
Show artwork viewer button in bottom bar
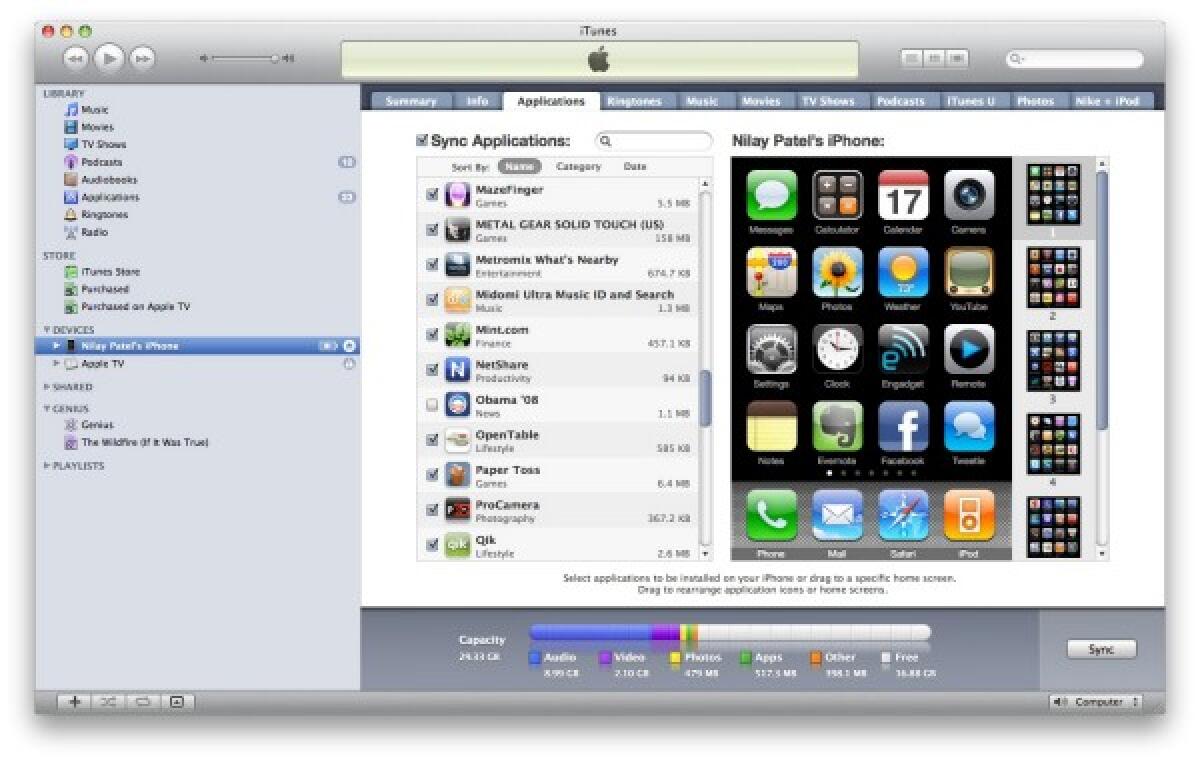tap(177, 702)
